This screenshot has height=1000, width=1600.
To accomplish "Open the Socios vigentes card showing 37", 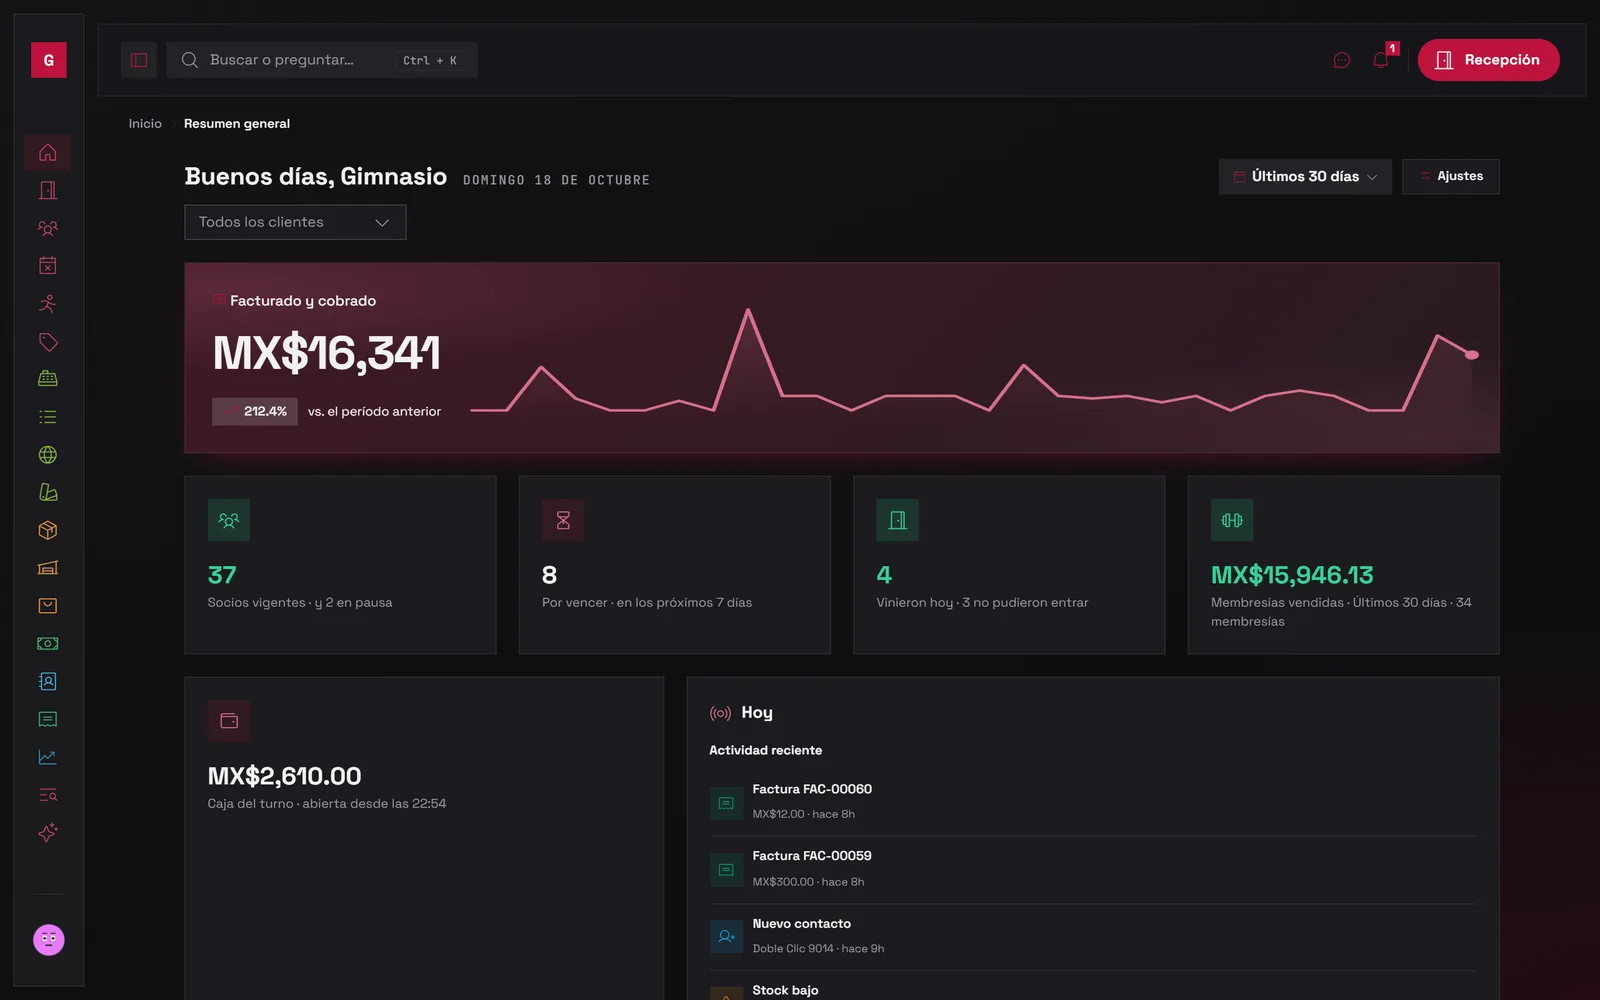I will tap(340, 565).
